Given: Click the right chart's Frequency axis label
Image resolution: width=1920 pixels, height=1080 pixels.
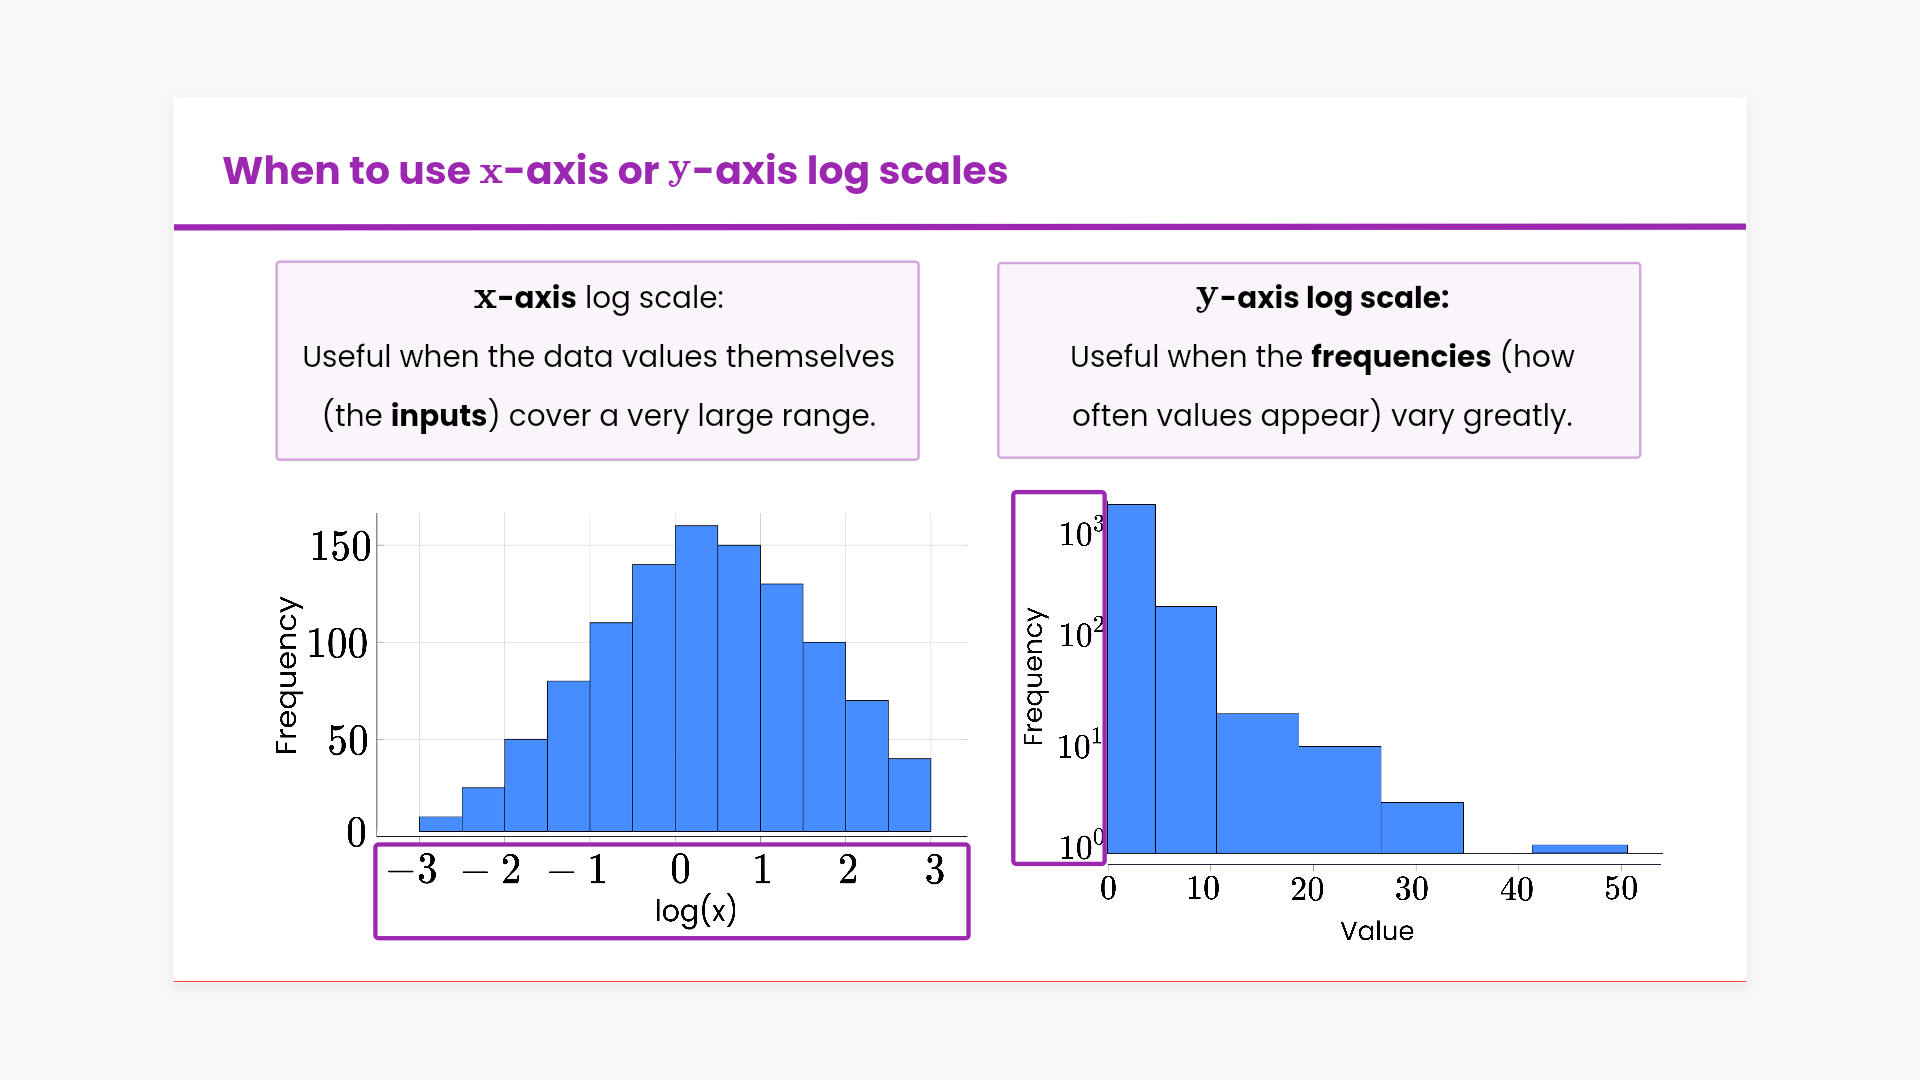Looking at the screenshot, I should [x=1033, y=676].
